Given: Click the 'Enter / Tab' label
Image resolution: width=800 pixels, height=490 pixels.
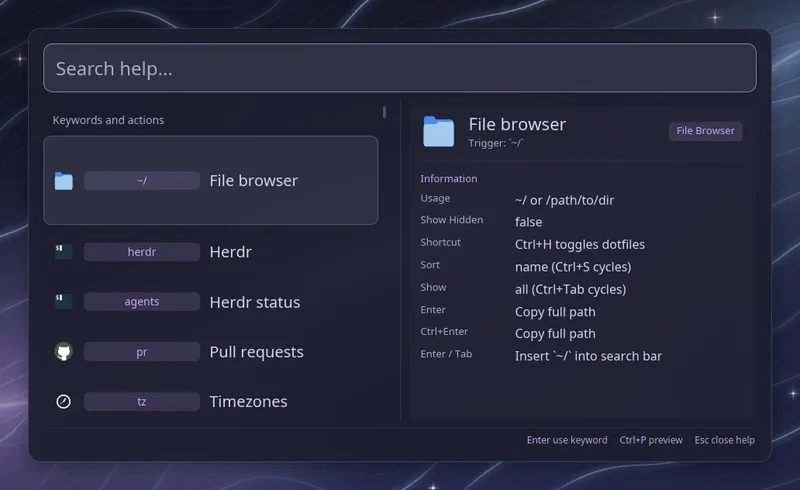Looking at the screenshot, I should [446, 354].
